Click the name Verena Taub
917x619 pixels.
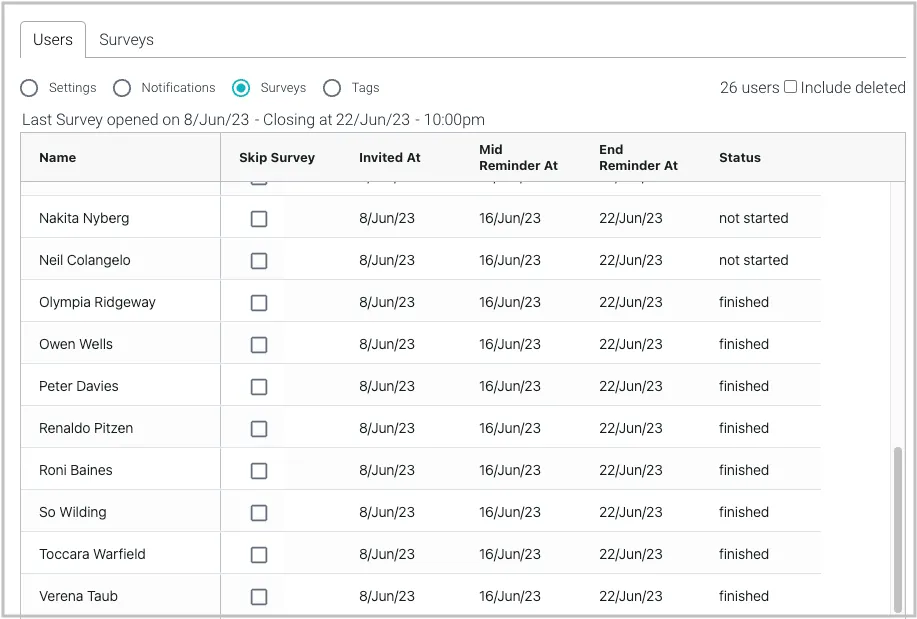(78, 596)
